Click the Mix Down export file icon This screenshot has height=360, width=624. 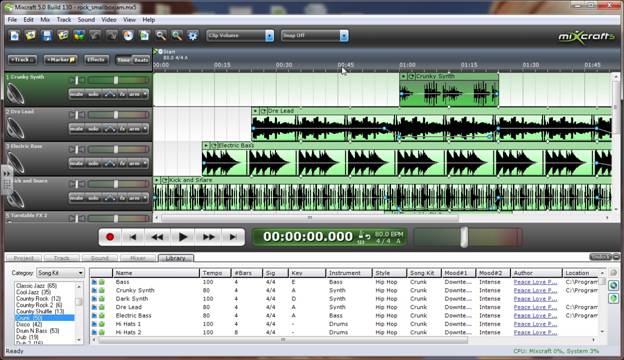pos(144,36)
